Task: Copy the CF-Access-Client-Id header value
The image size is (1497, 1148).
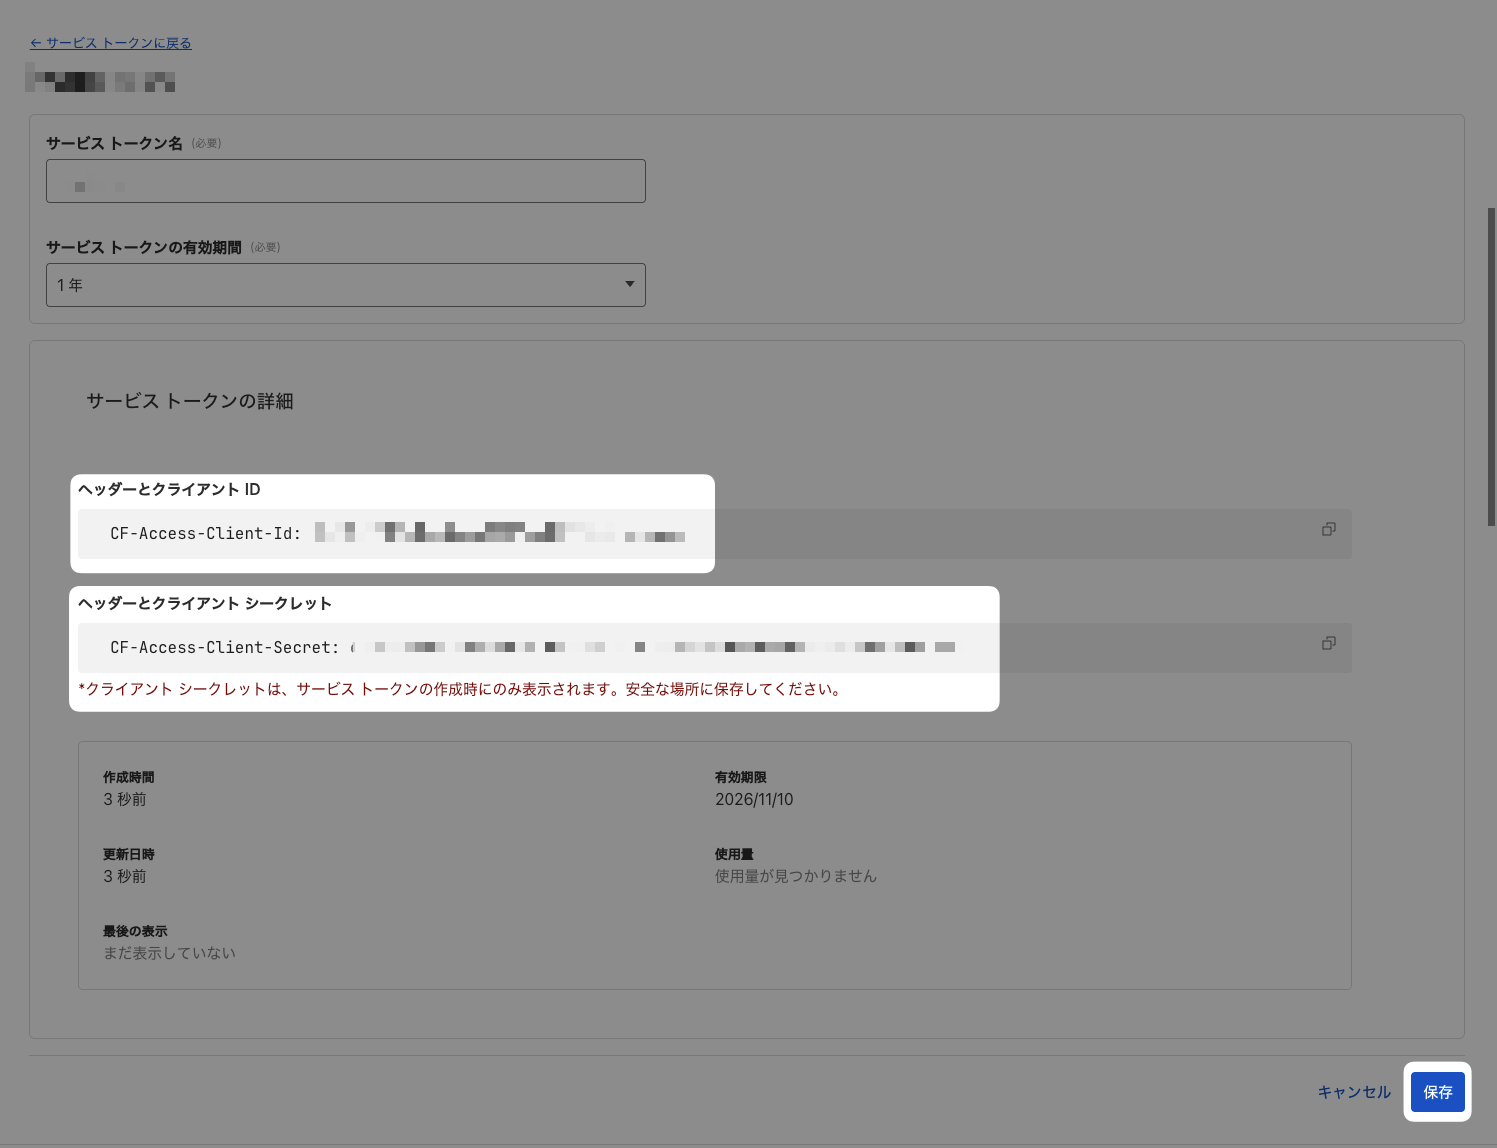Action: (1328, 529)
